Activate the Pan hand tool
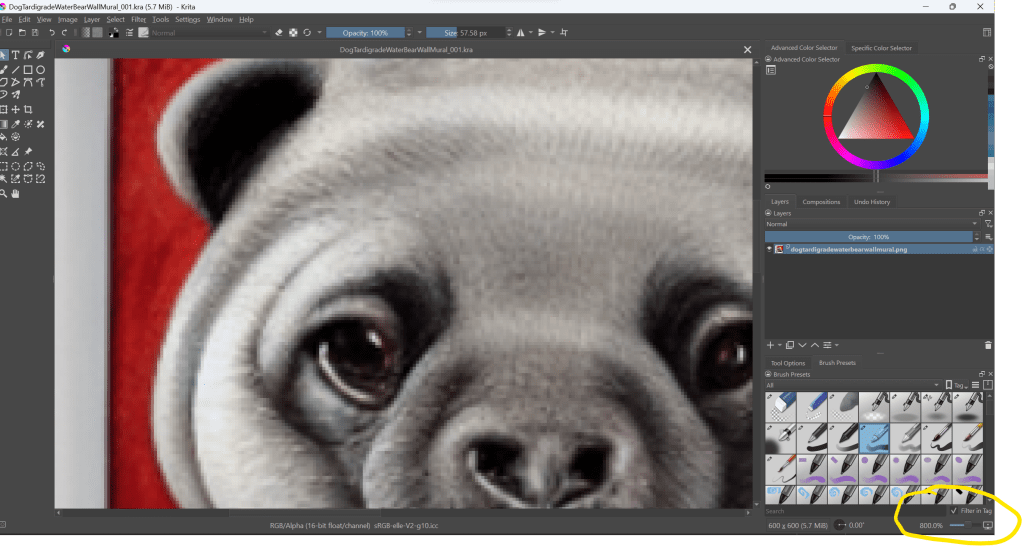Viewport: 1023px width, 546px height. [x=16, y=192]
